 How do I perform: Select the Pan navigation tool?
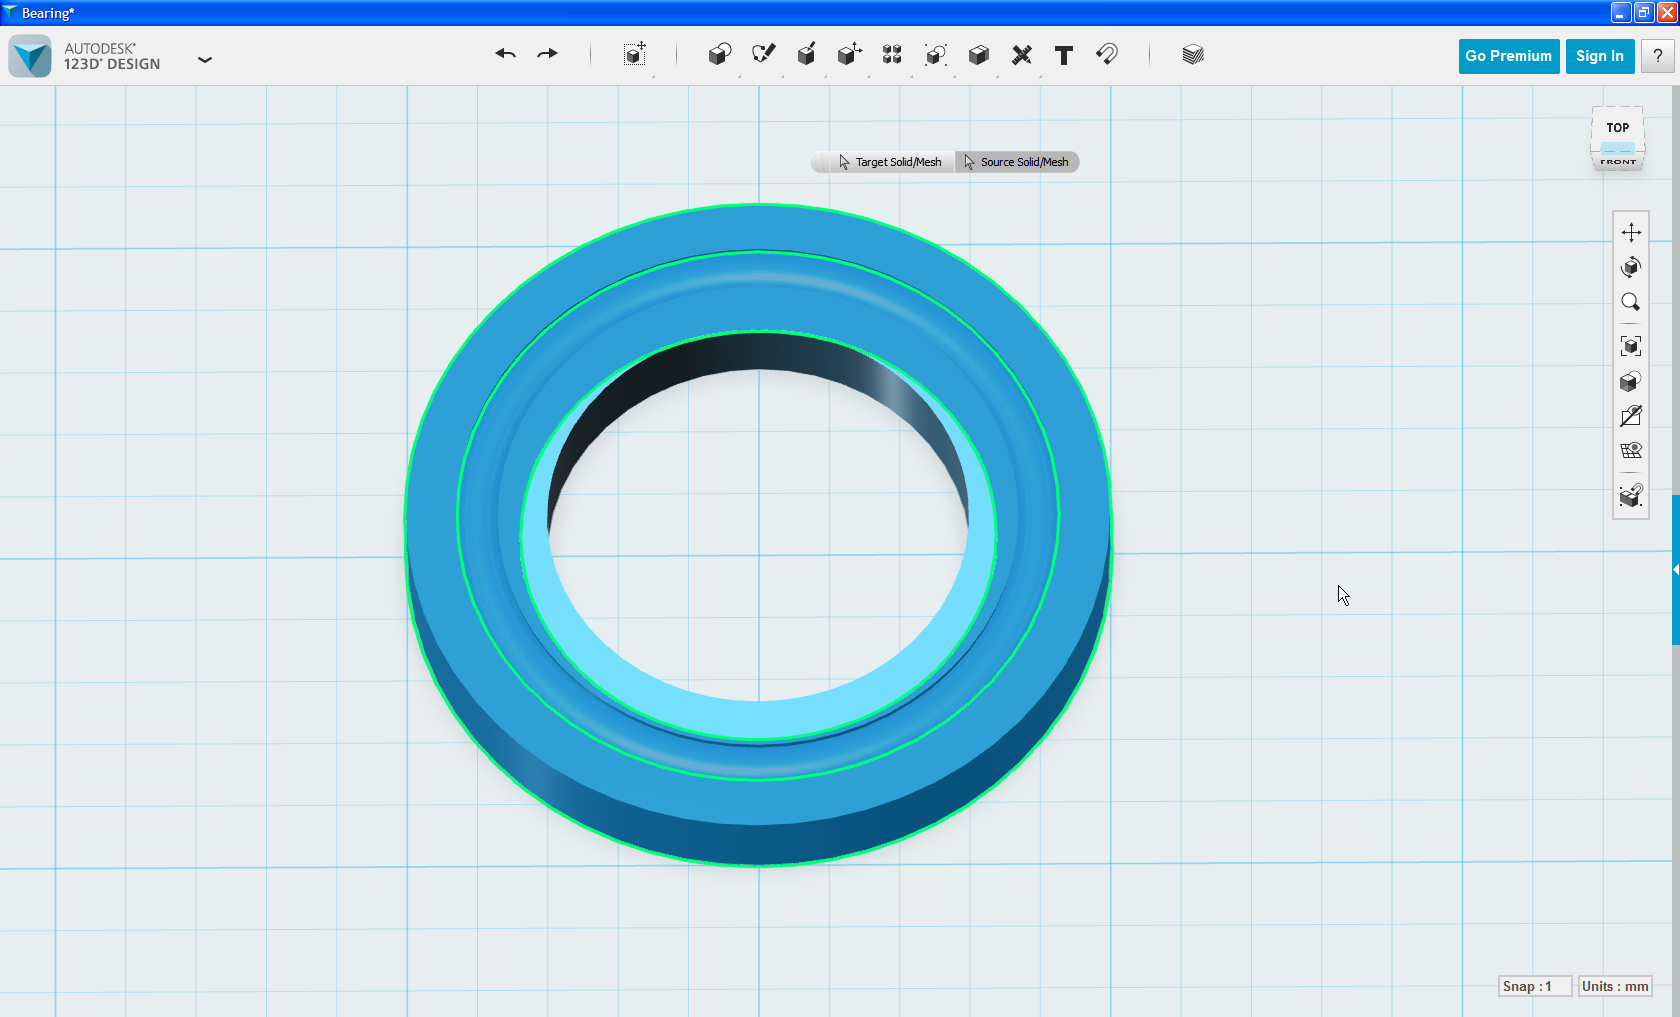coord(1631,232)
